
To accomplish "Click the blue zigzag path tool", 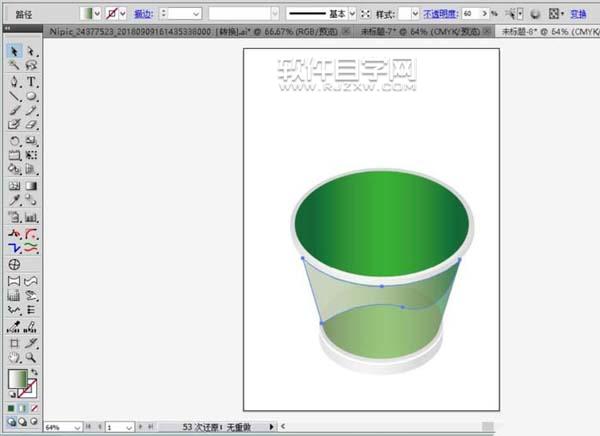I will click(14, 248).
